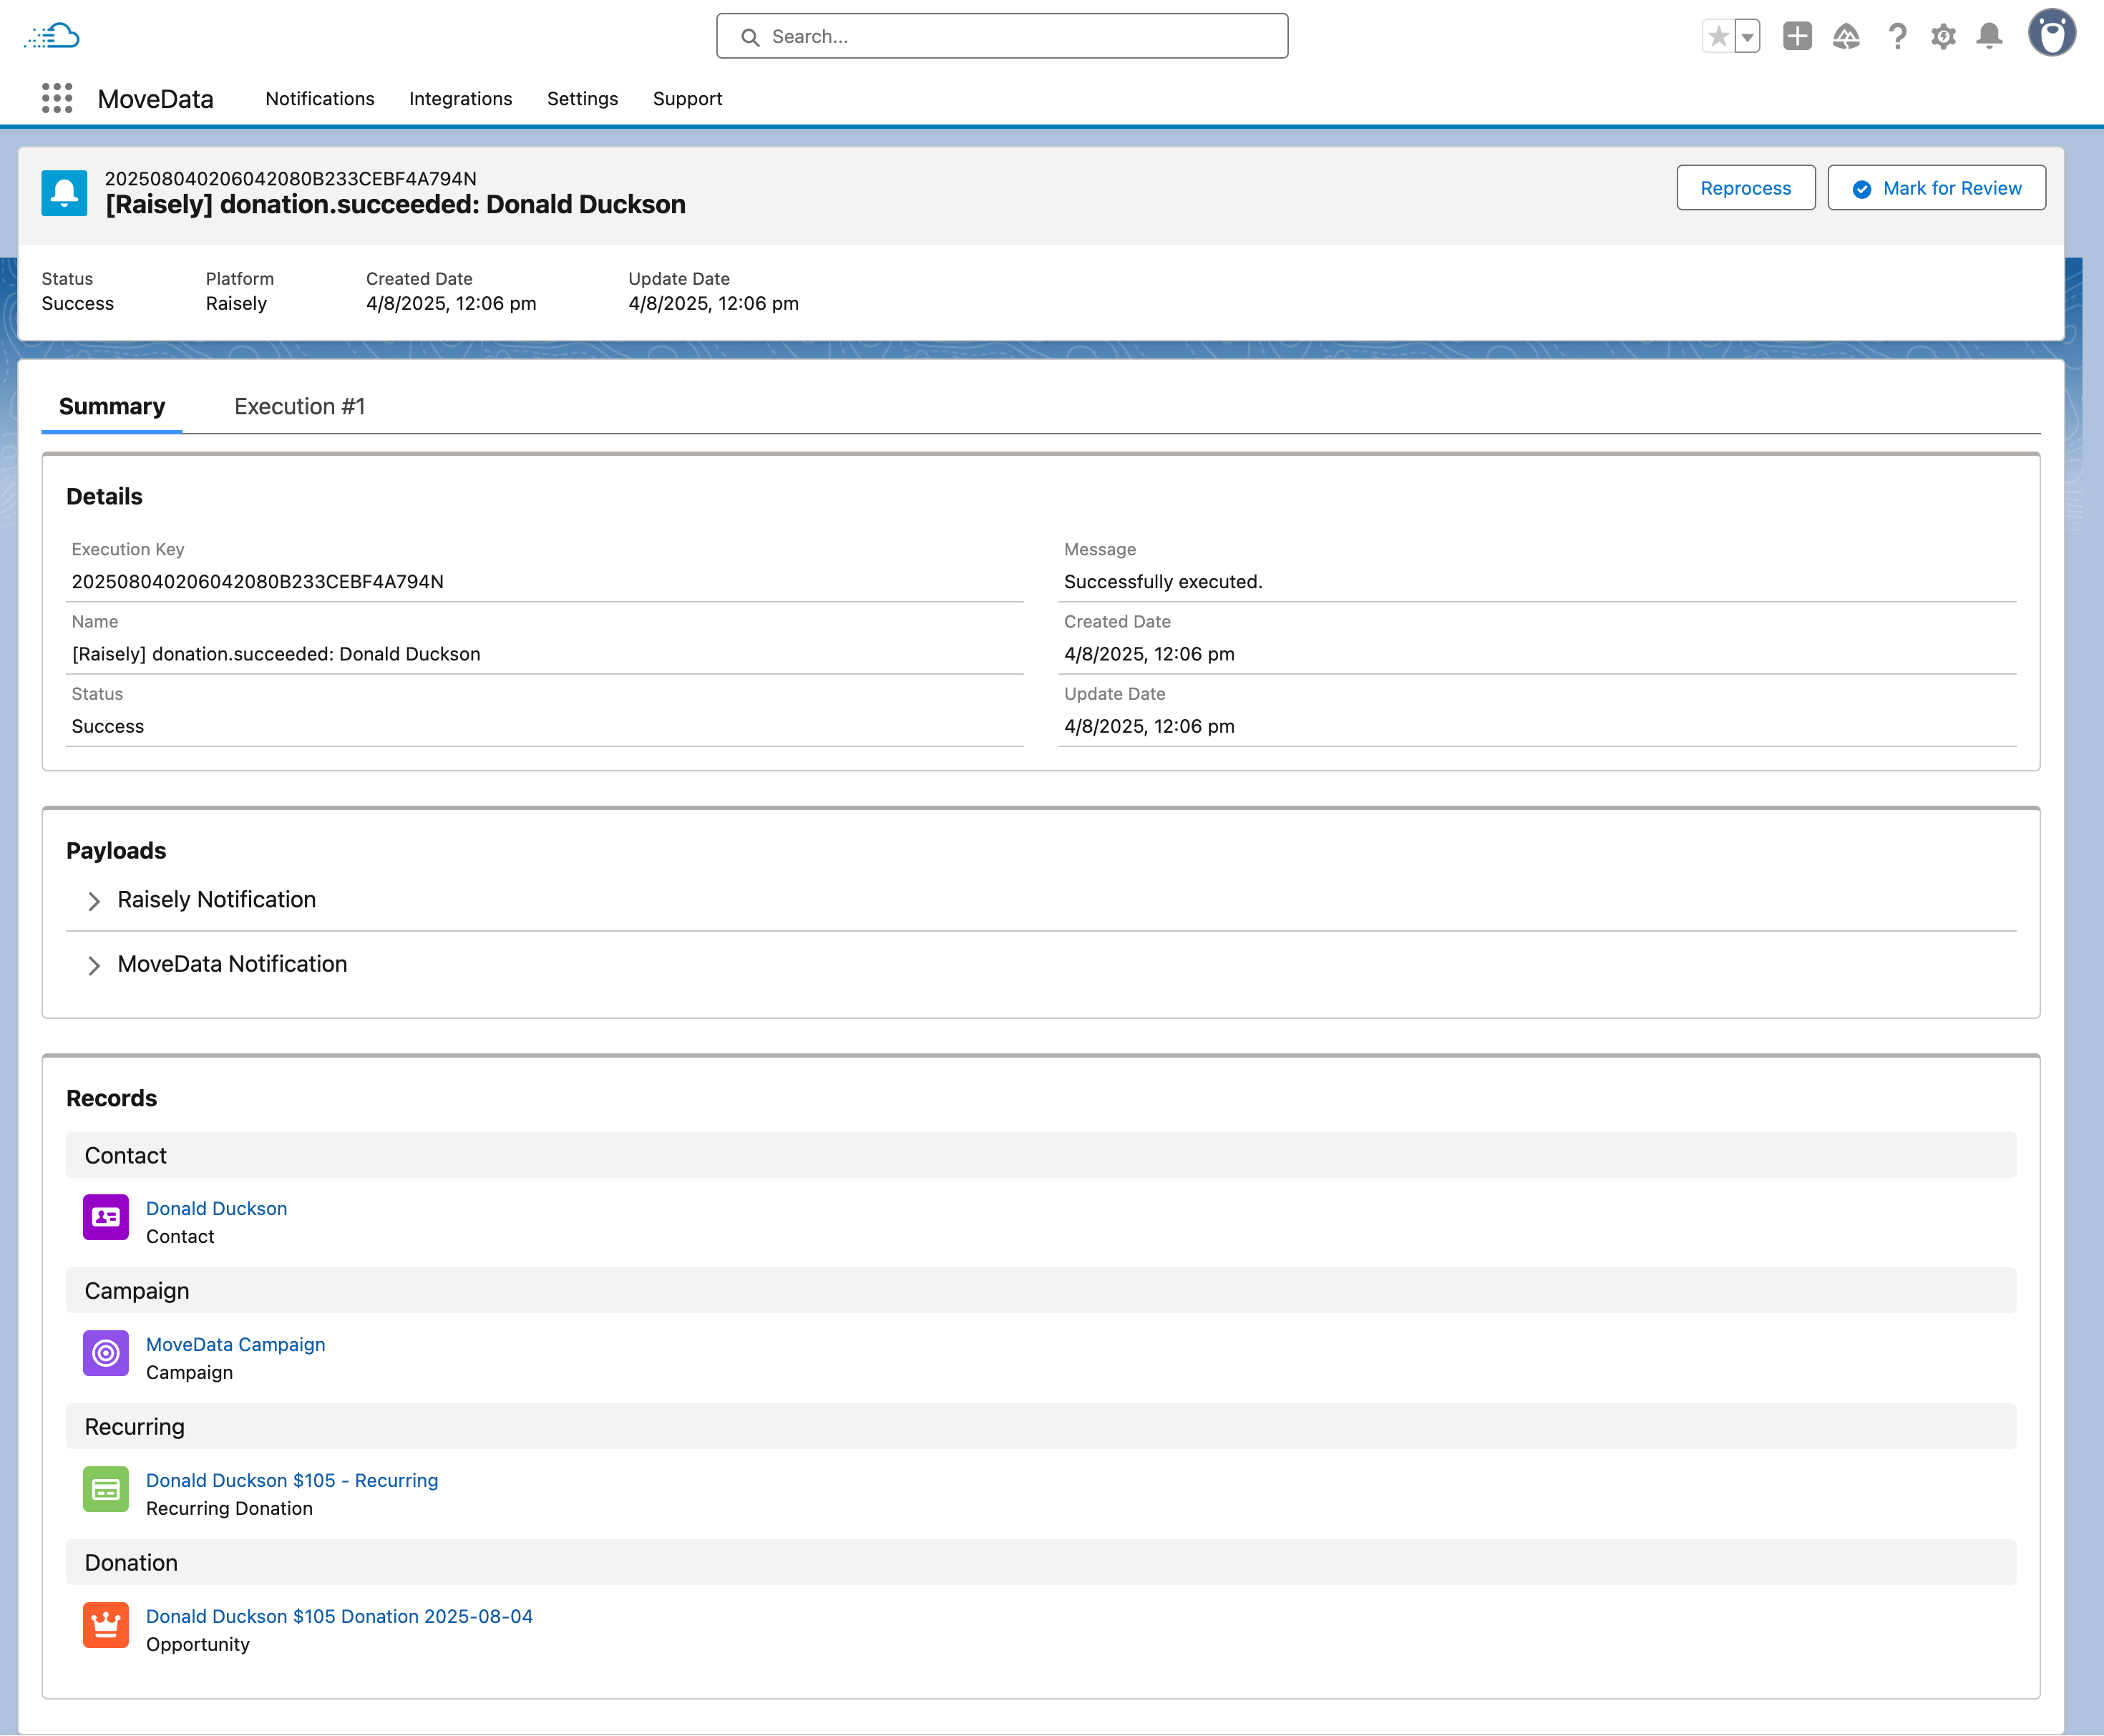Open the Setup gear icon
The height and width of the screenshot is (1736, 2104).
click(x=1942, y=37)
